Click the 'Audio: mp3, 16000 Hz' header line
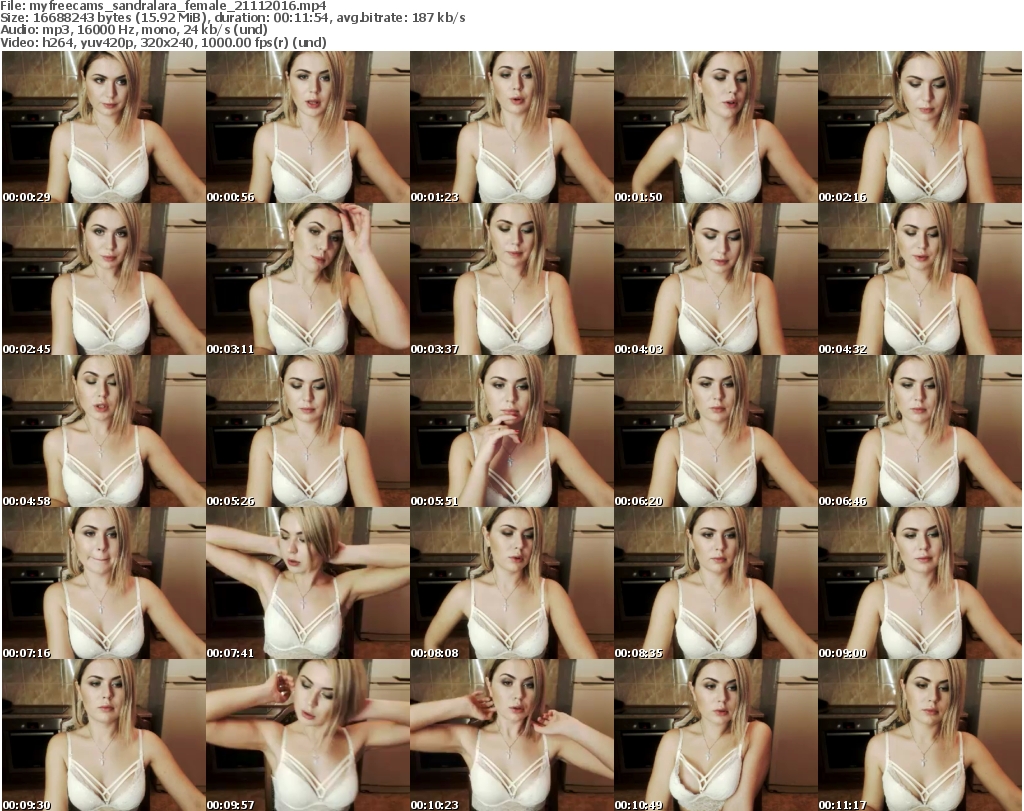Viewport: 1024px width, 811px height. [134, 30]
